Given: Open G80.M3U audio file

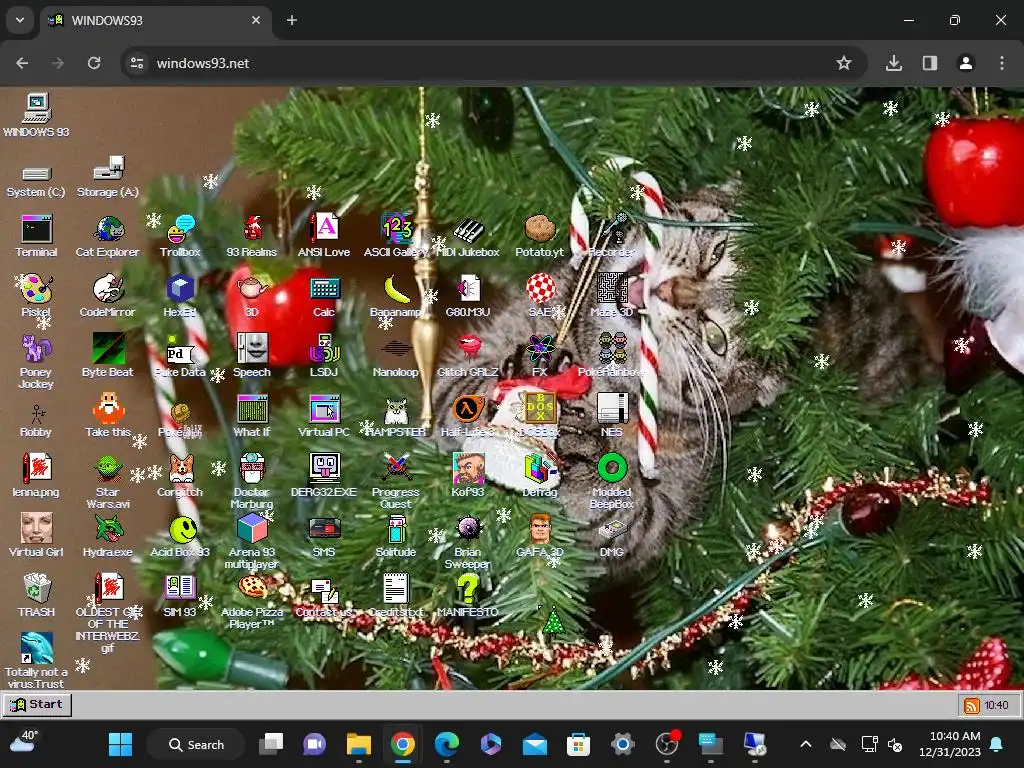Looking at the screenshot, I should click(x=468, y=289).
